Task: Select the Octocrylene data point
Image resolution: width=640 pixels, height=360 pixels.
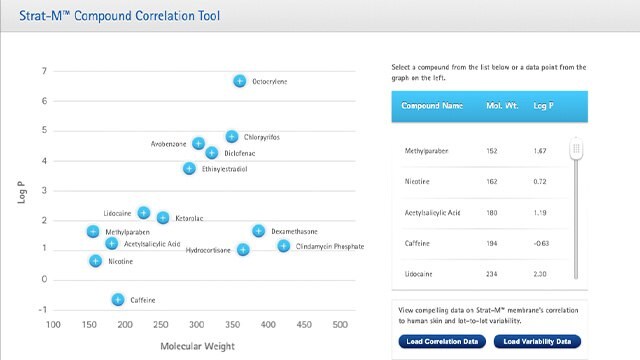Action: [240, 81]
